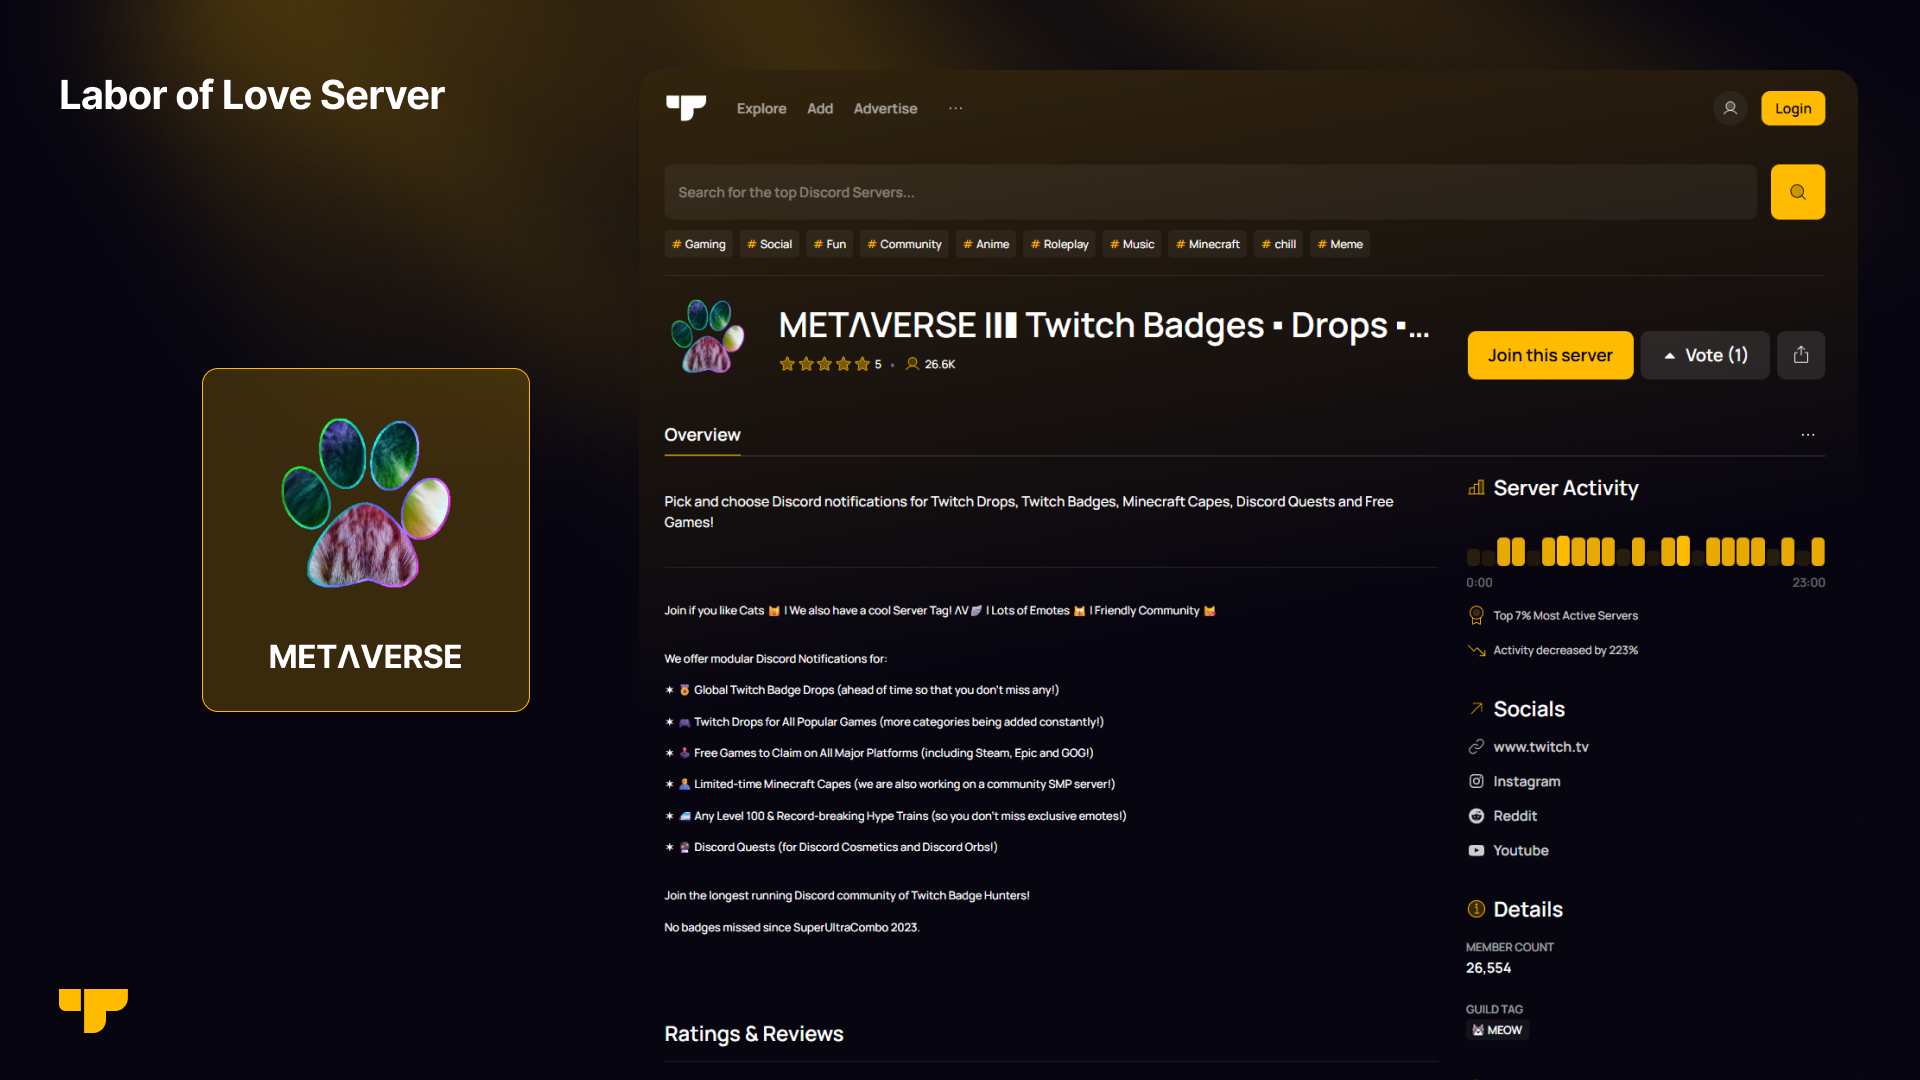Image resolution: width=1920 pixels, height=1080 pixels.
Task: Expand the Overview section ellipsis menu
Action: pyautogui.click(x=1808, y=435)
